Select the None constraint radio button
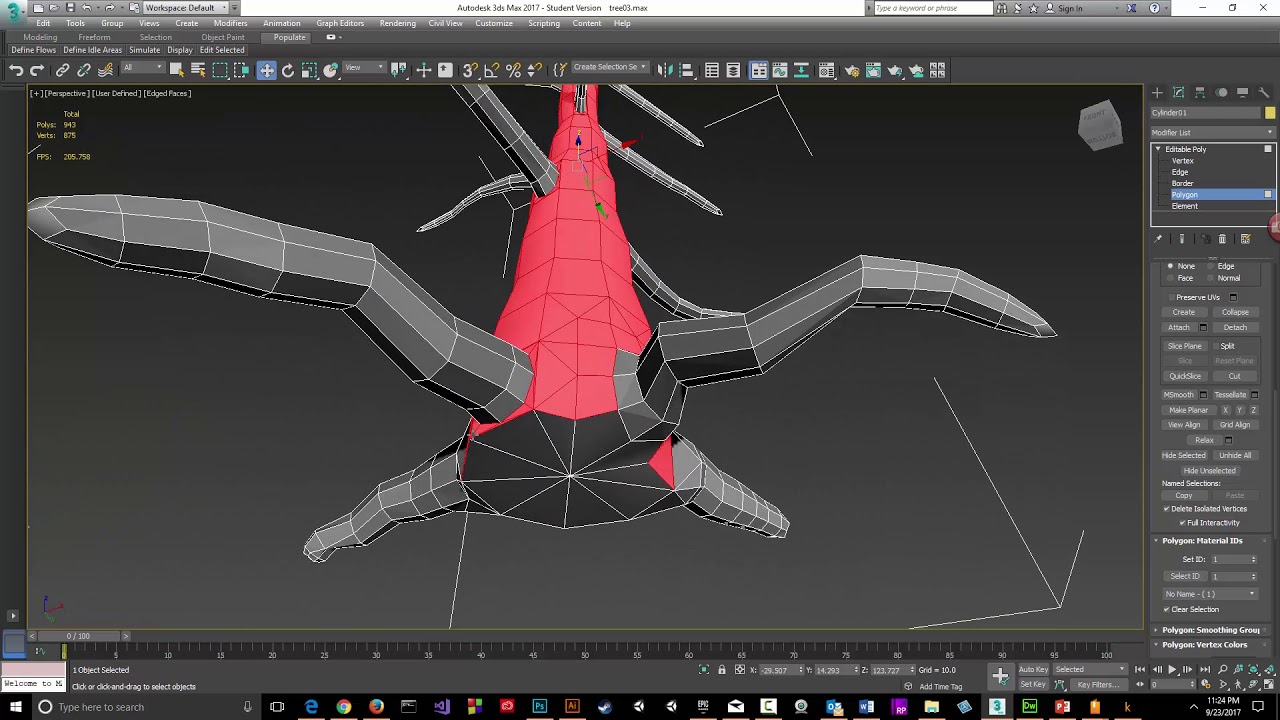 pos(1171,266)
